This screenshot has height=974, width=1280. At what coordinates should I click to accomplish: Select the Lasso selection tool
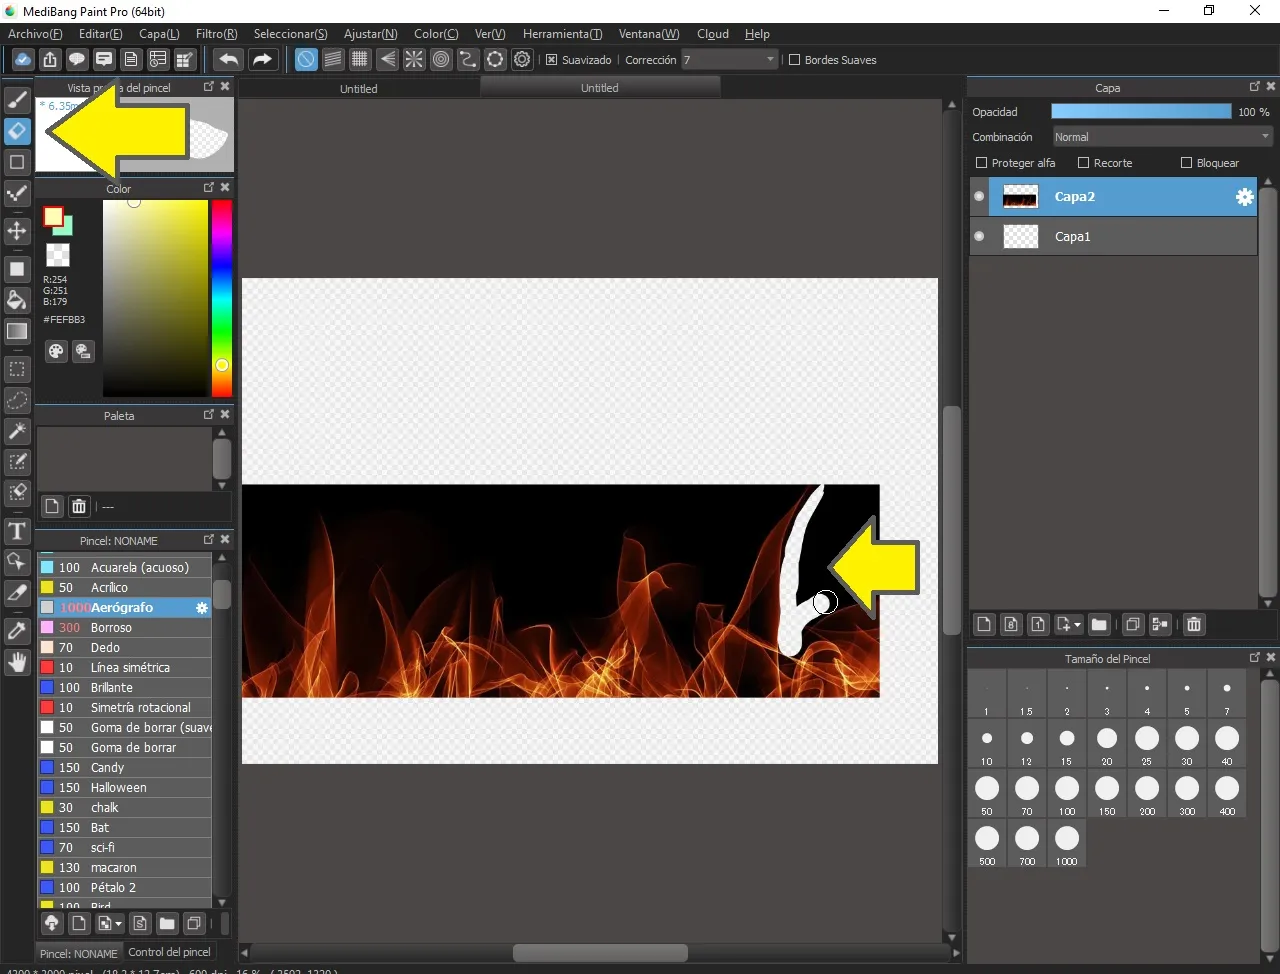(17, 400)
